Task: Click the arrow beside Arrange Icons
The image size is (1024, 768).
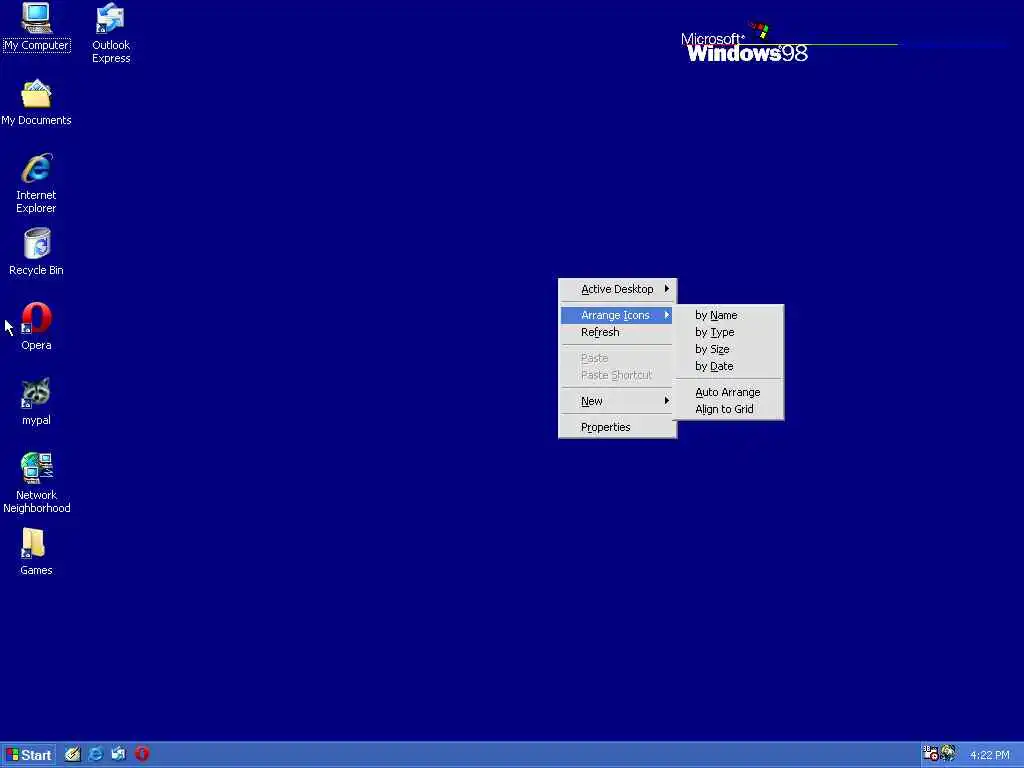Action: pos(667,315)
